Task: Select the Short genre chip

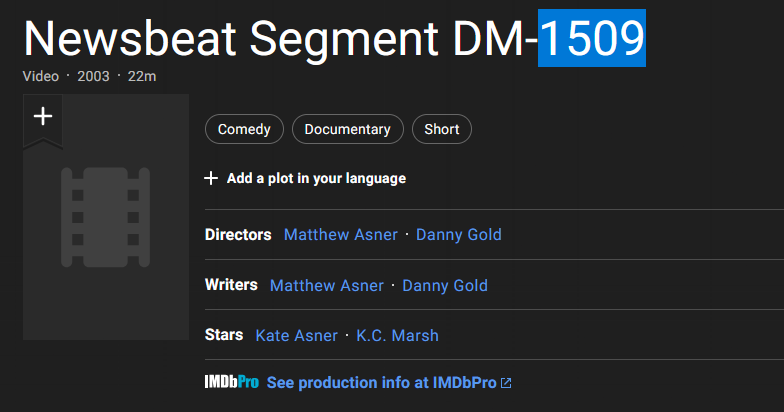Action: click(x=442, y=129)
